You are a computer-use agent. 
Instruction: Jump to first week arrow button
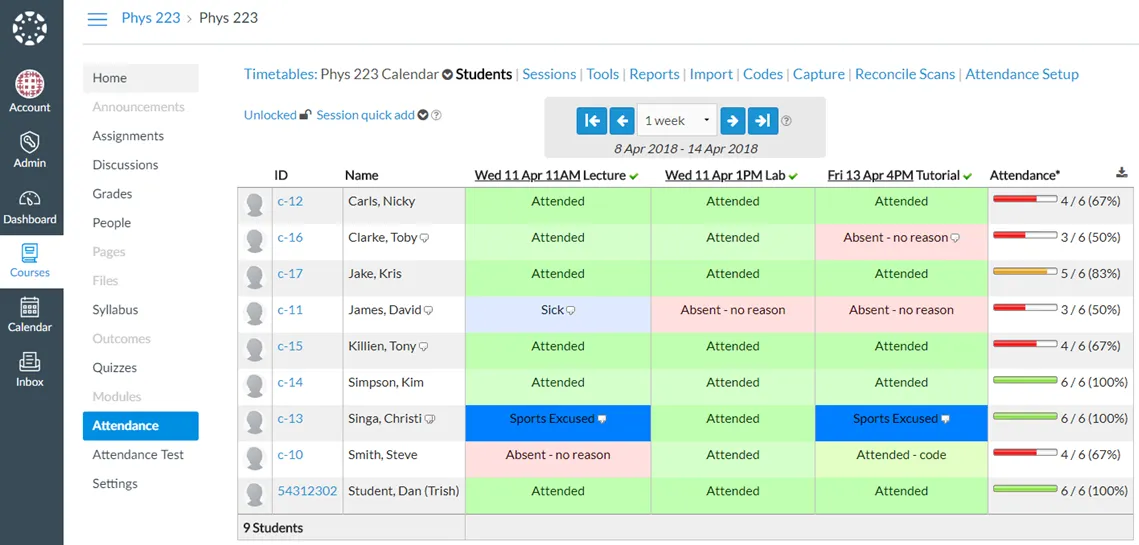click(591, 121)
